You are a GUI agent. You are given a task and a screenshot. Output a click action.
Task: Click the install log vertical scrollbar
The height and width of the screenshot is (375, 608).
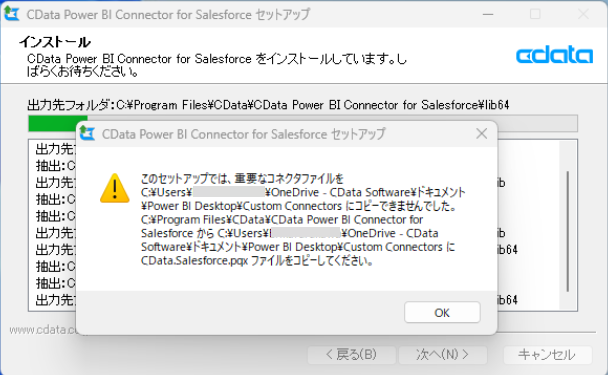click(x=568, y=225)
